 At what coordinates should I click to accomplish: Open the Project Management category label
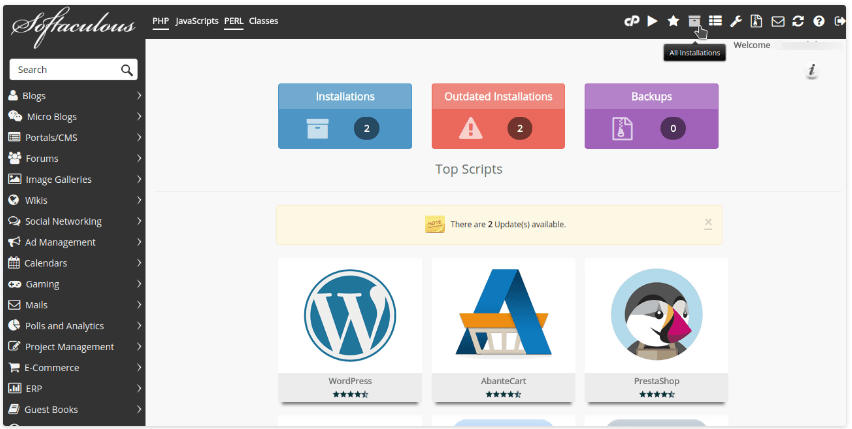tap(70, 346)
